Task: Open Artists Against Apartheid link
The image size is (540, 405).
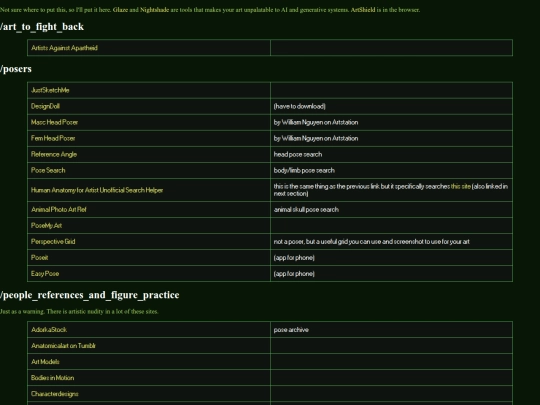Action: click(x=64, y=48)
